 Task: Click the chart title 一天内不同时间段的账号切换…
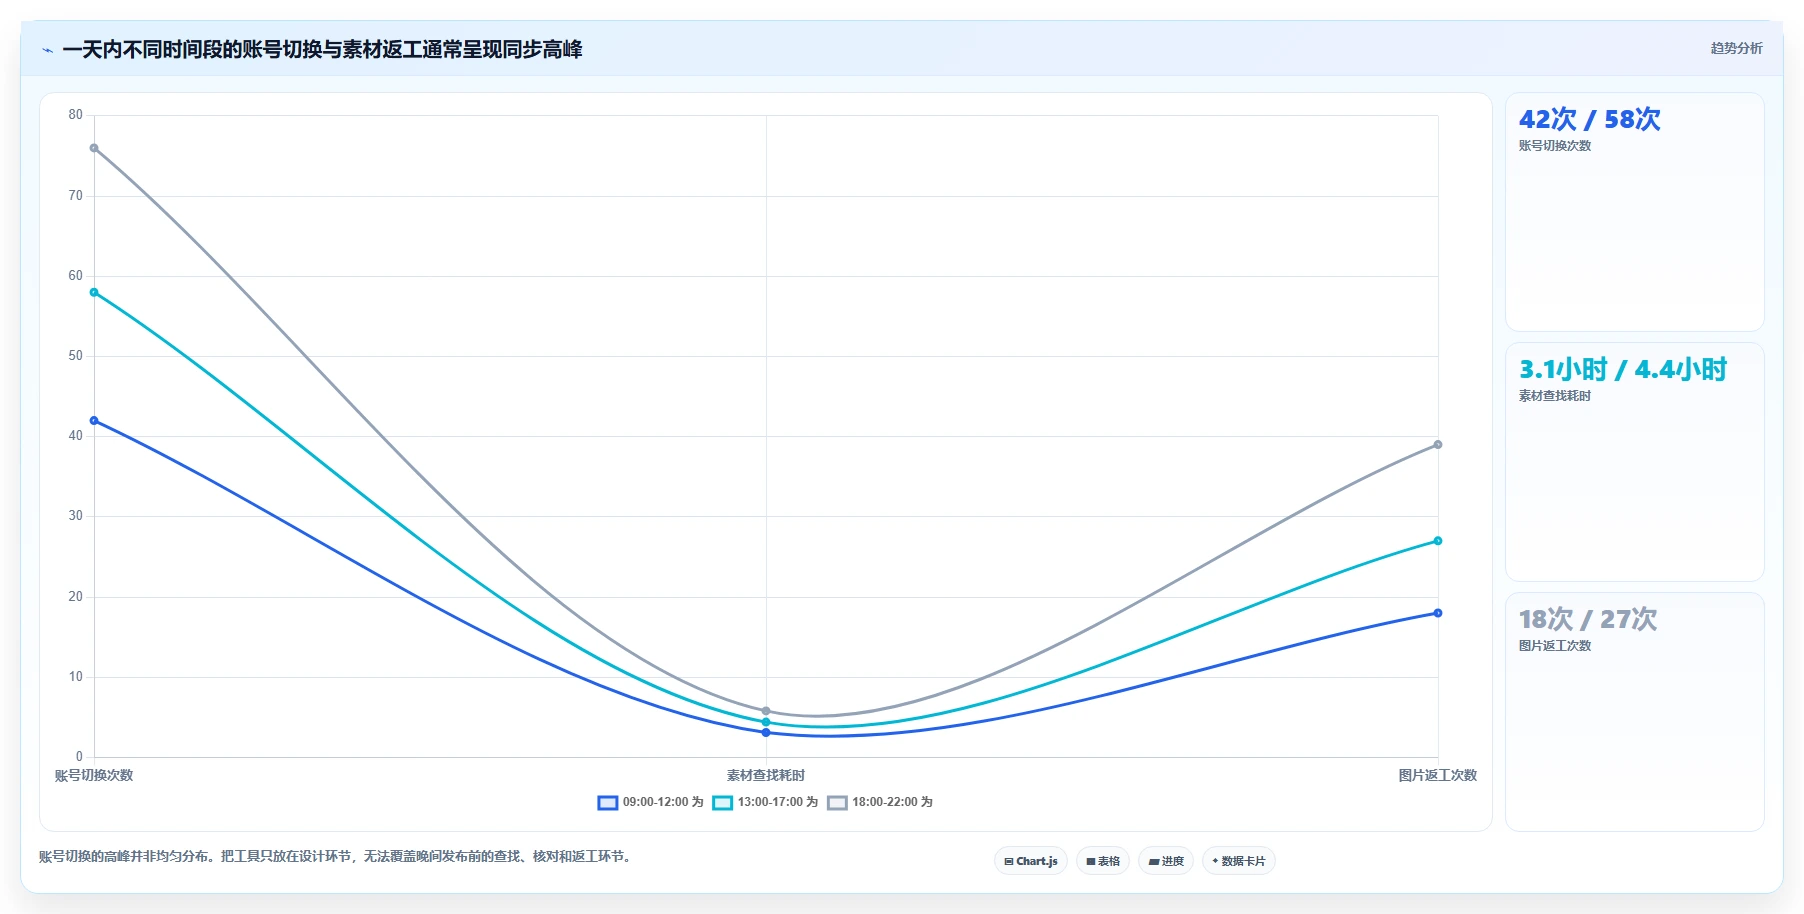coord(322,50)
